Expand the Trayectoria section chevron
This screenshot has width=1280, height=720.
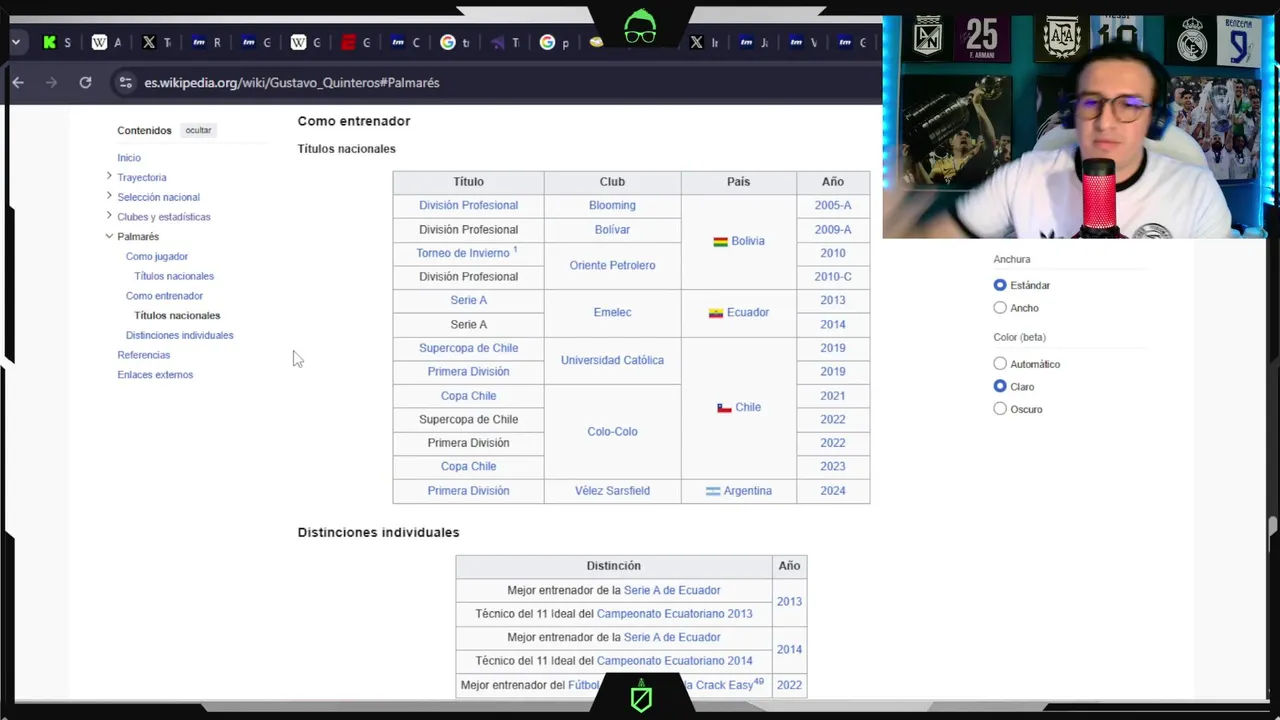[x=109, y=177]
